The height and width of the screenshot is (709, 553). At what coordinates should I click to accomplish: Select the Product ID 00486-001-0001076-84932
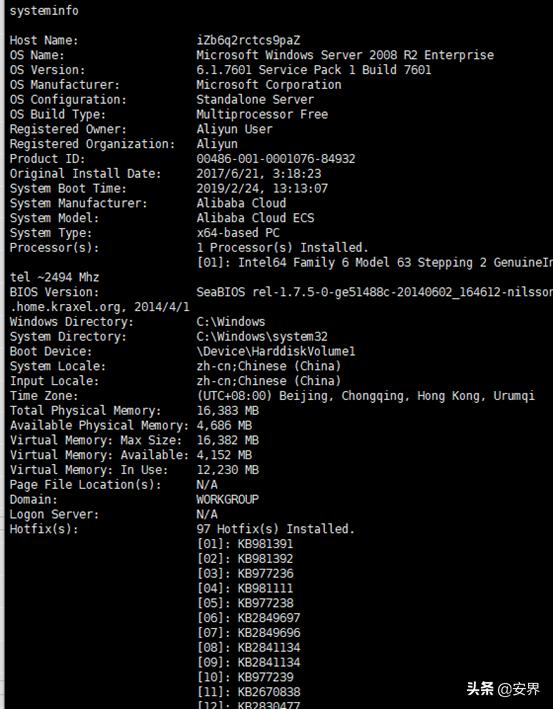tap(276, 159)
